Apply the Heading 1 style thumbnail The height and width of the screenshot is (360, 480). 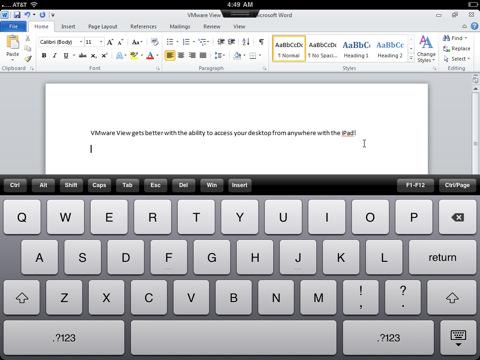(x=356, y=49)
